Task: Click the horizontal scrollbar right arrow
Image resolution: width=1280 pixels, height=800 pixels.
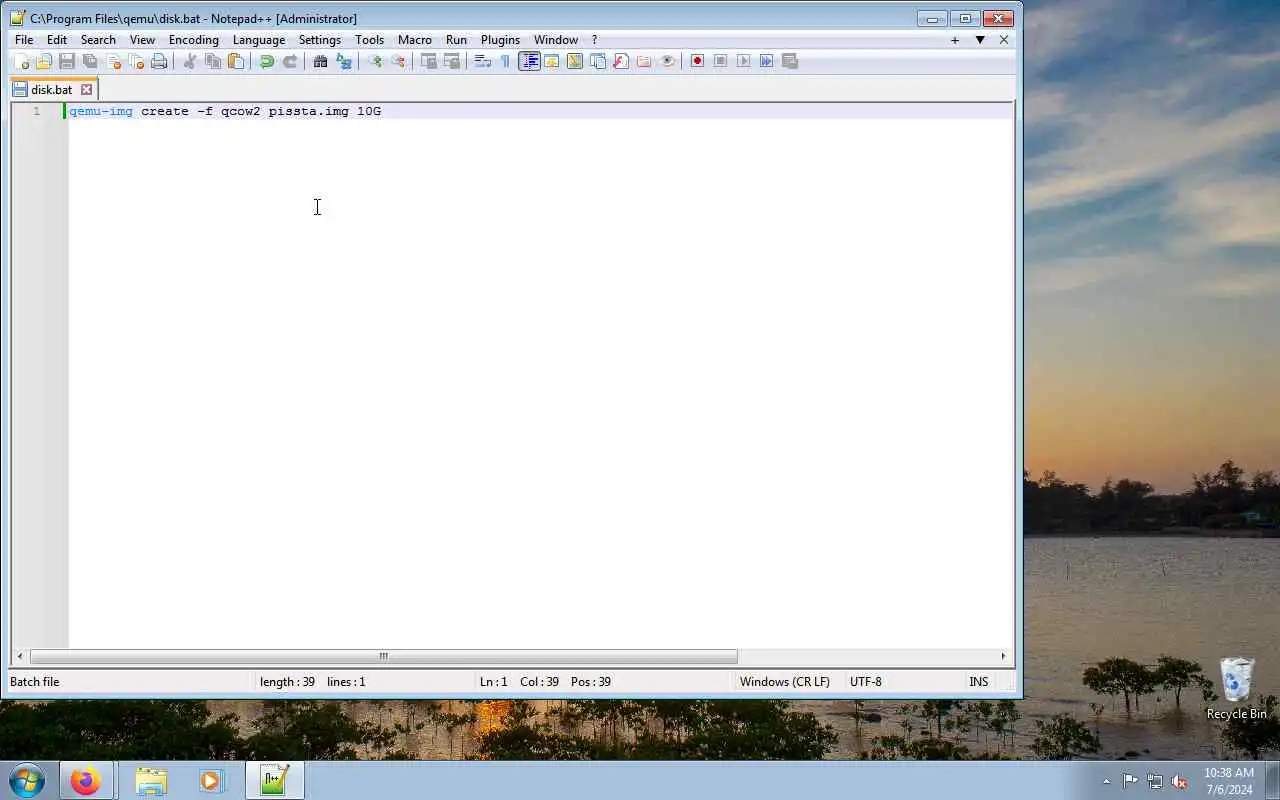Action: 1003,656
